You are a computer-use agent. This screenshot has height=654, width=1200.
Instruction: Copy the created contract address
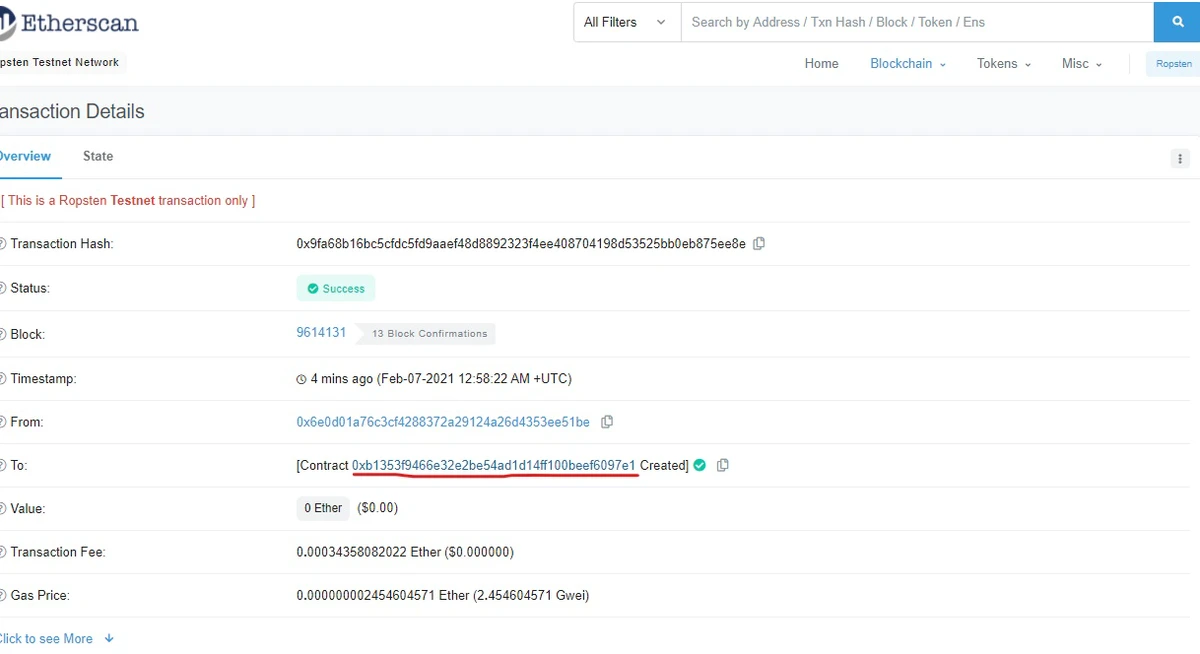click(x=723, y=466)
